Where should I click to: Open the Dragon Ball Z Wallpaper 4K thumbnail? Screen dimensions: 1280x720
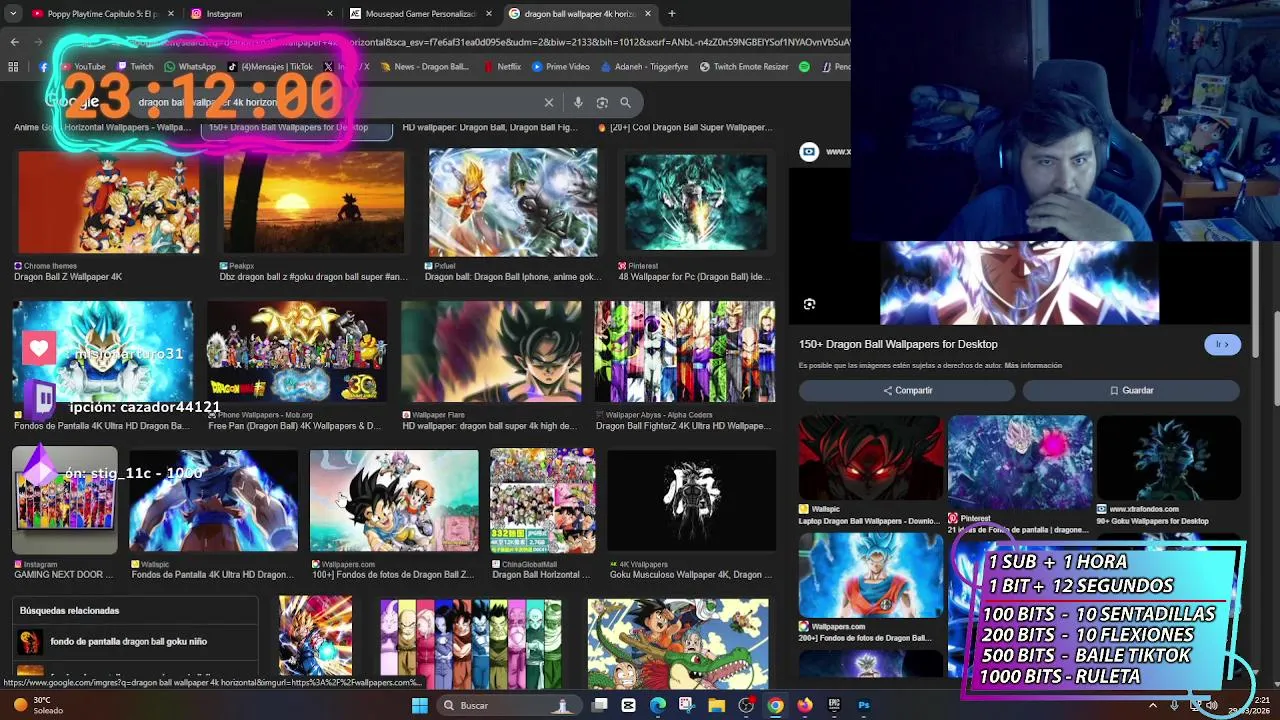pyautogui.click(x=108, y=203)
